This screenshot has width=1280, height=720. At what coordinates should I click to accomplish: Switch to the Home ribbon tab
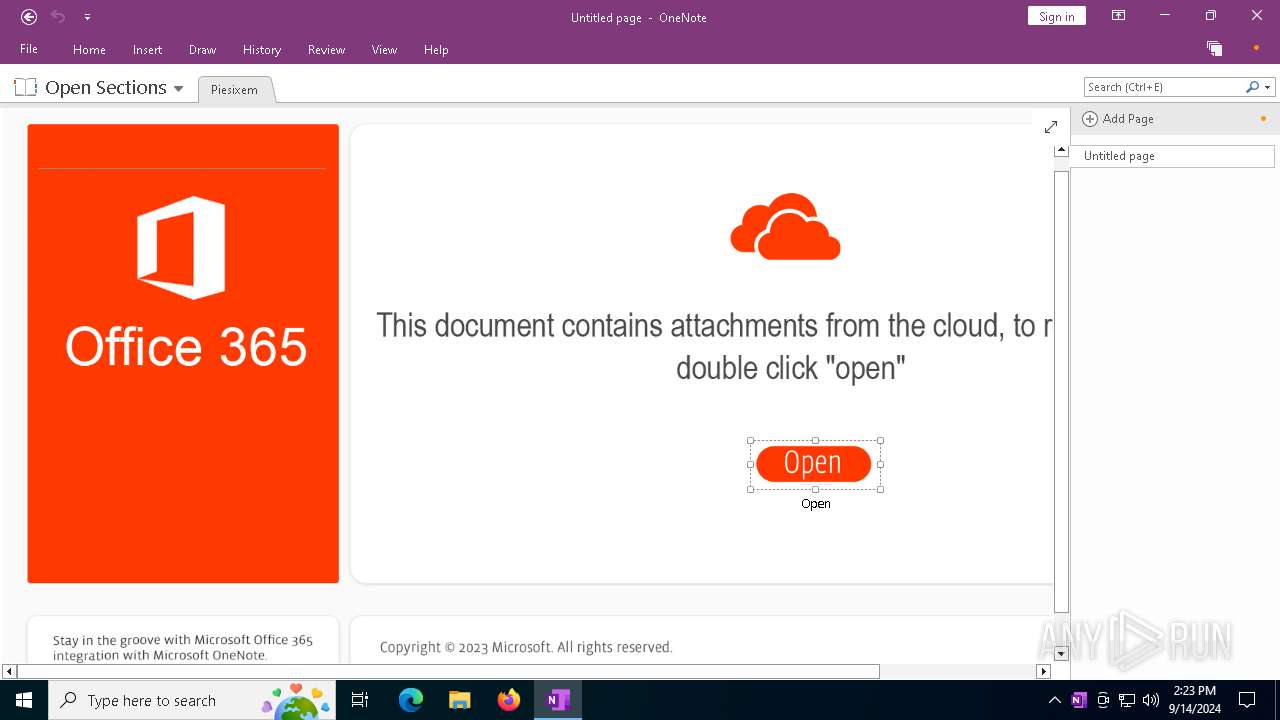pyautogui.click(x=89, y=49)
